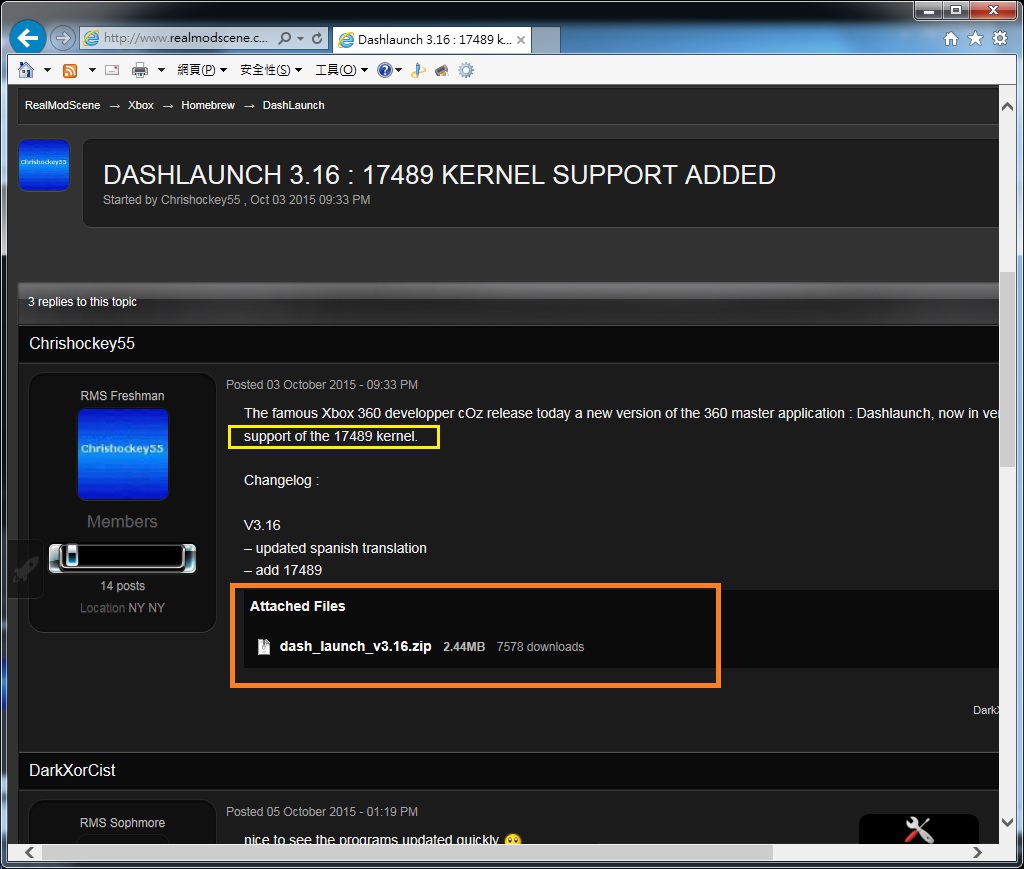The width and height of the screenshot is (1024, 869).
Task: Click the 'Posted 03 October 2015 - 09:33 PM' text
Action: click(x=322, y=385)
